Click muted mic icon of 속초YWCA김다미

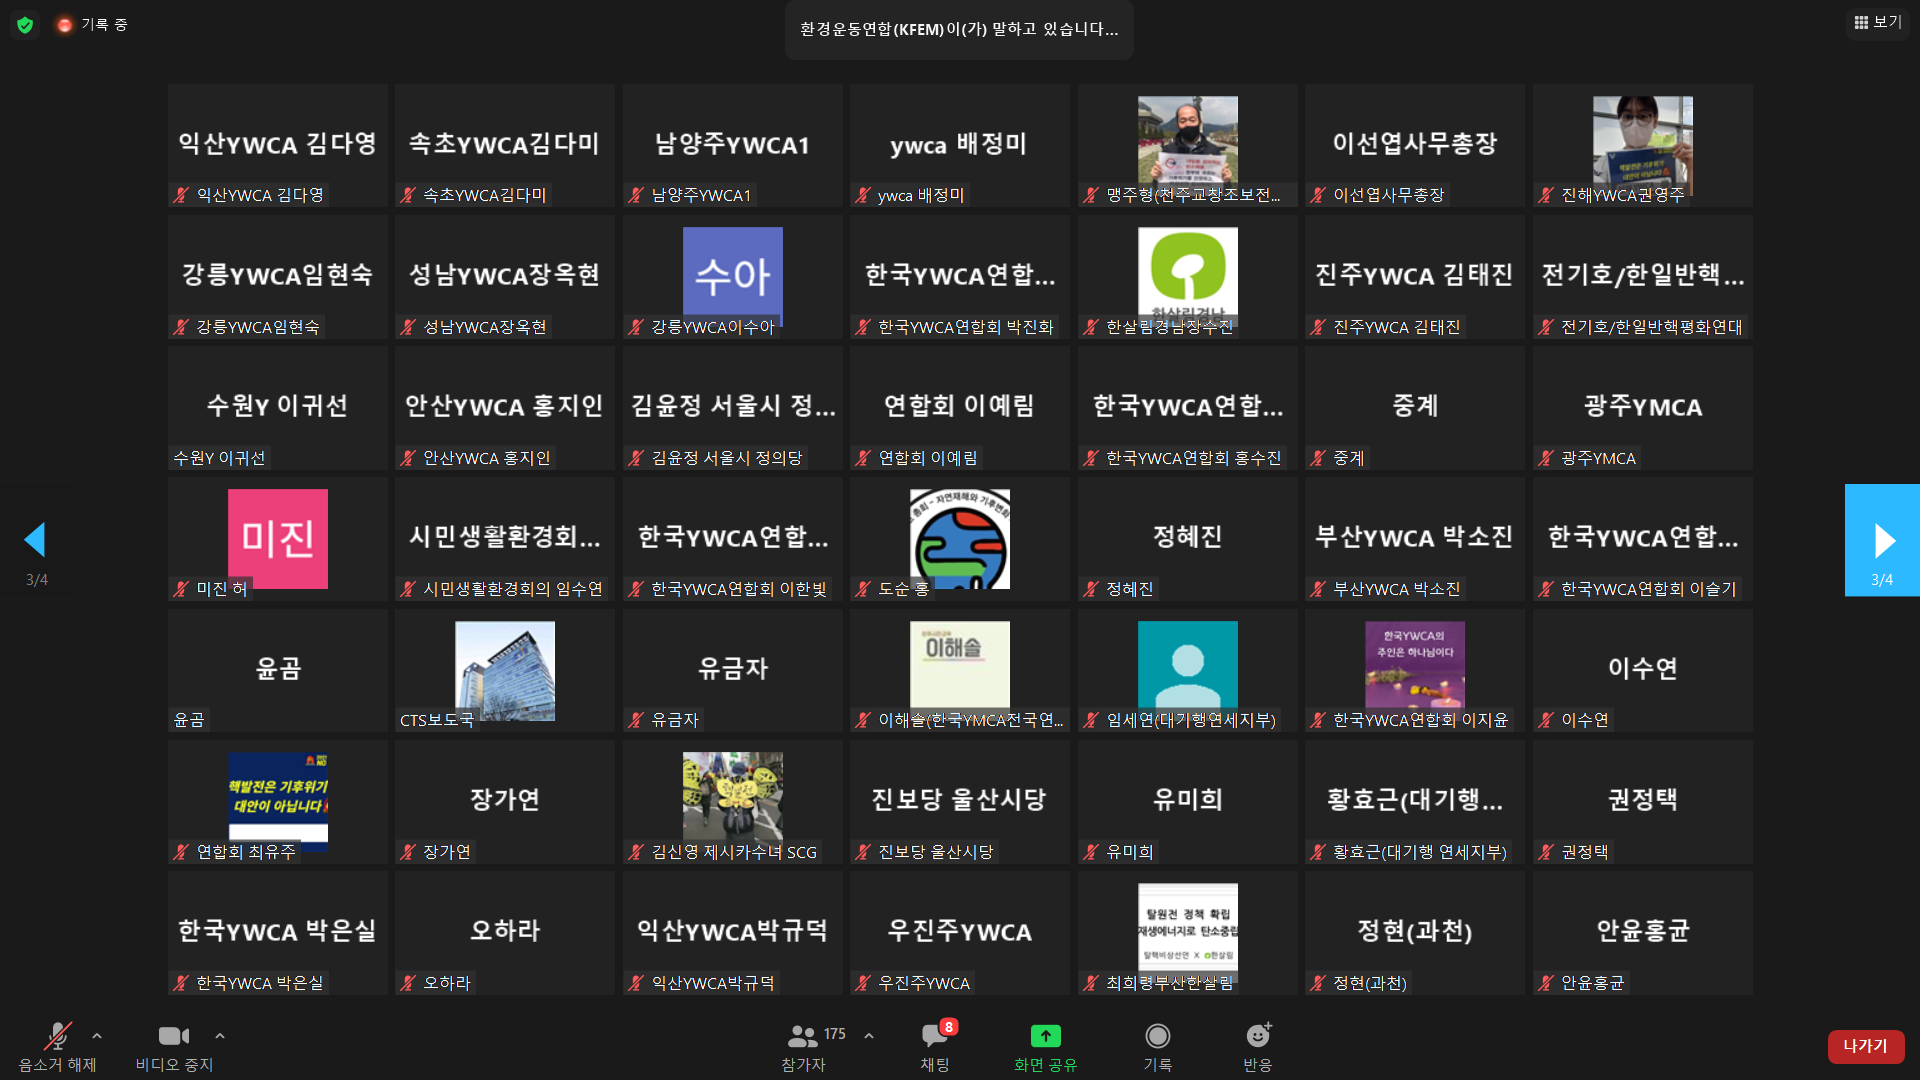408,195
